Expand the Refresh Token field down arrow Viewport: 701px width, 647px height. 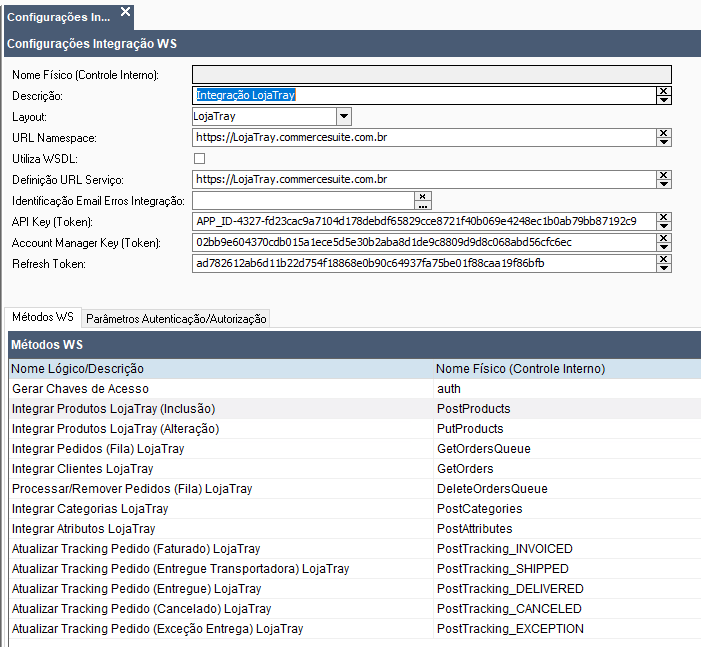pyautogui.click(x=663, y=268)
